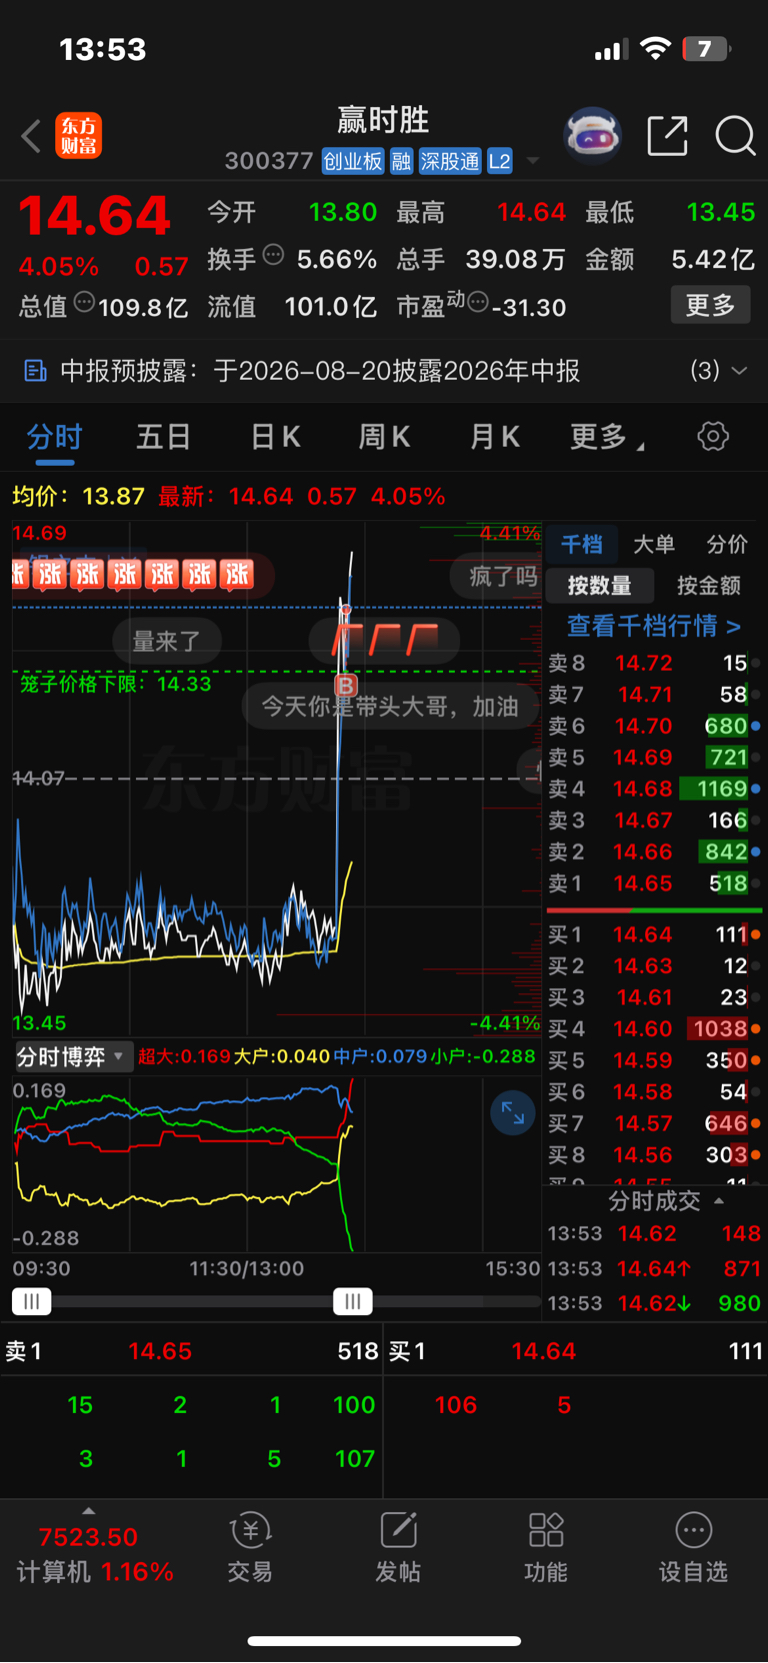Image resolution: width=768 pixels, height=1663 pixels.
Task: Tap the right timeline range handle
Action: click(x=353, y=1301)
